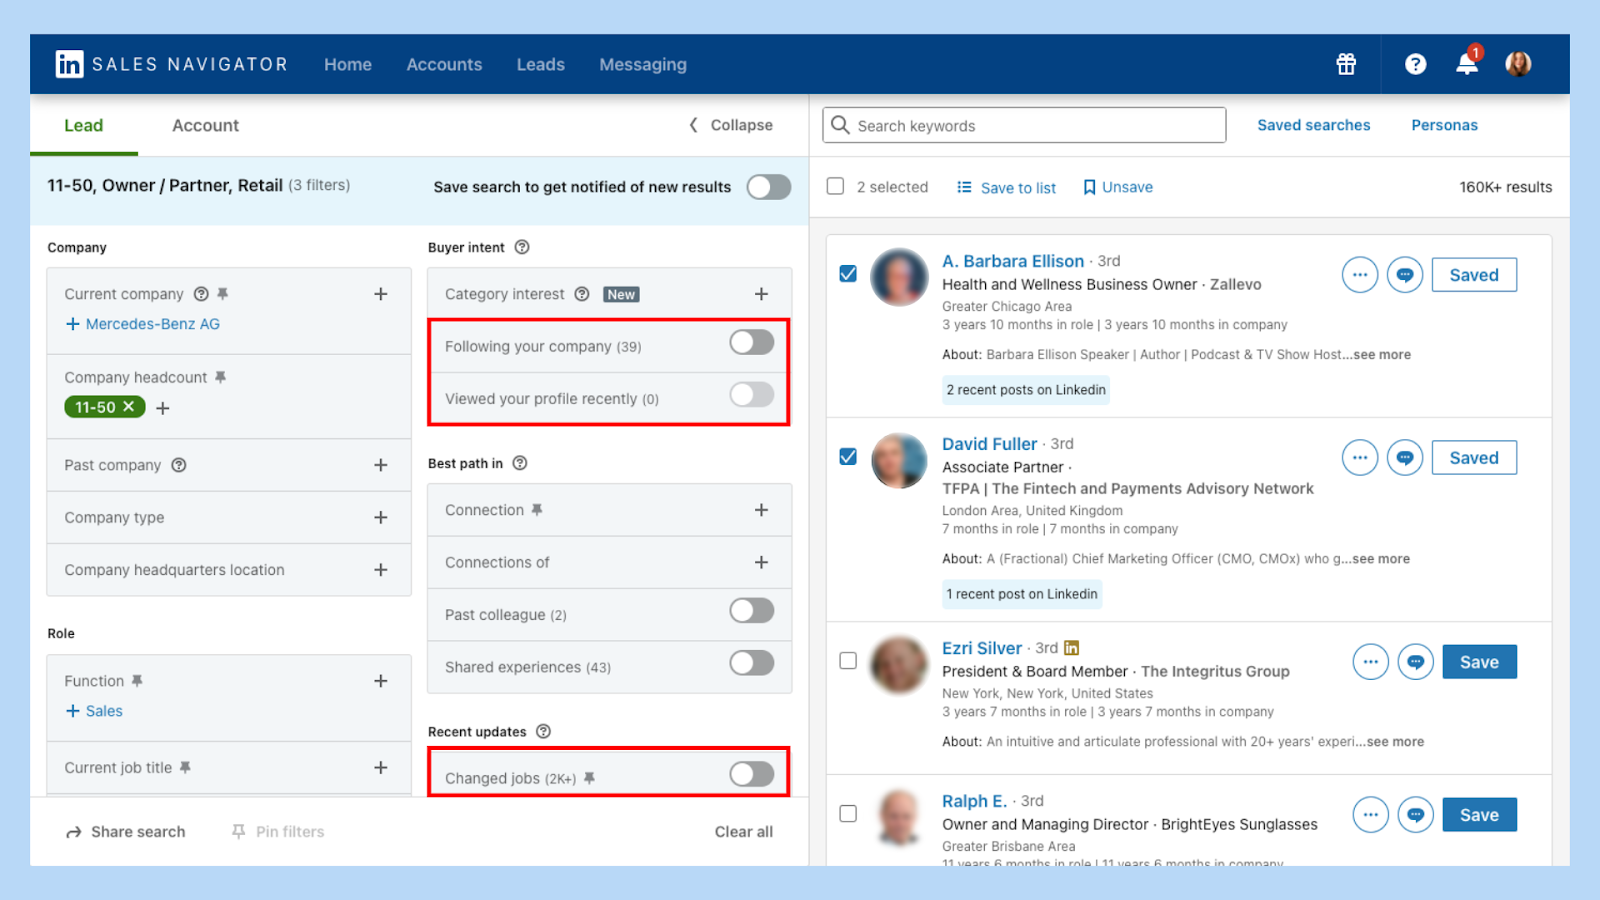
Task: Expand the Current company filter
Action: click(381, 294)
